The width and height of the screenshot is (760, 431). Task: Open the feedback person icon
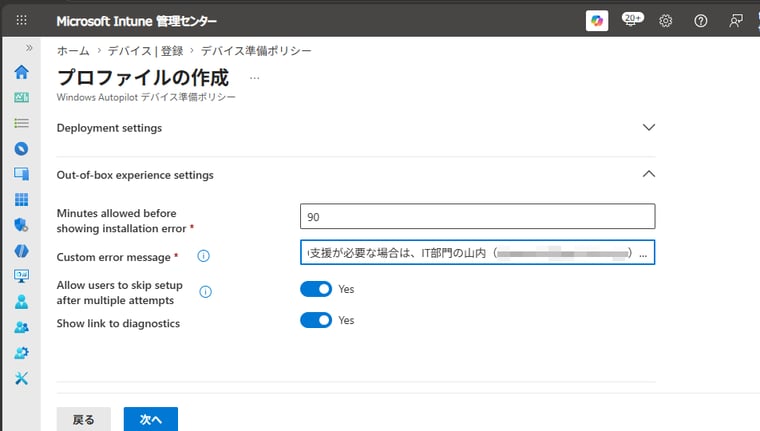point(736,21)
